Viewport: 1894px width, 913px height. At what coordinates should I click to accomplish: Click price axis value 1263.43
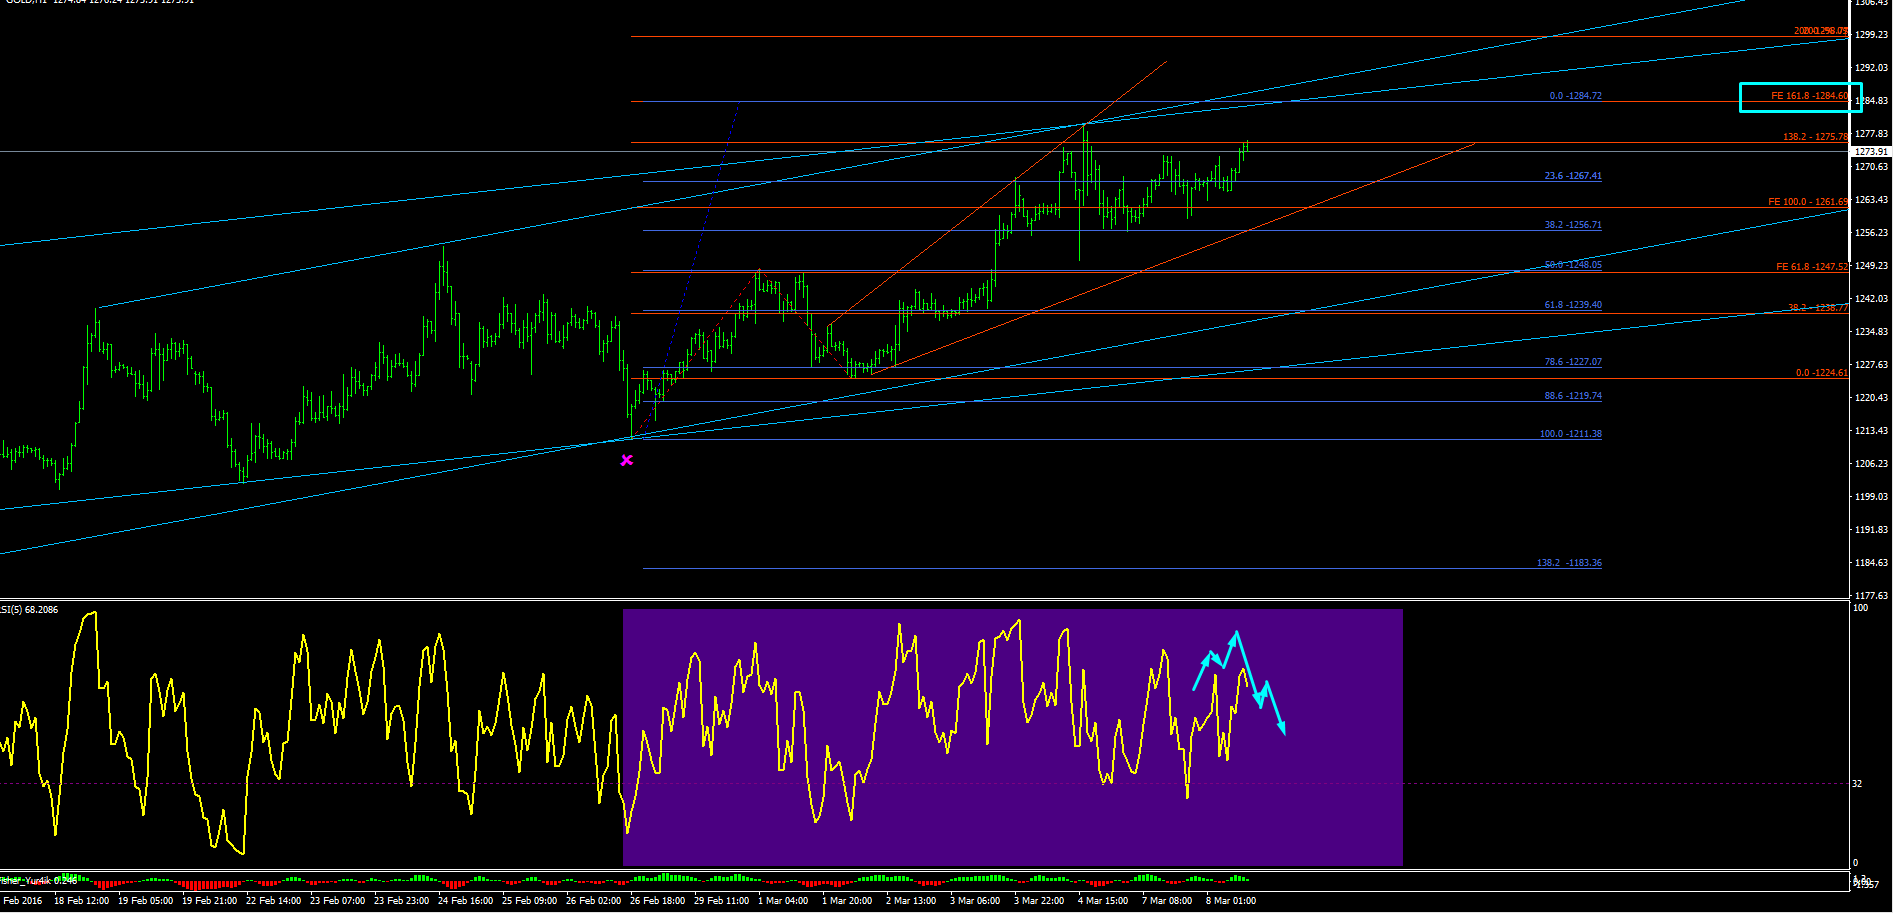tap(1871, 200)
